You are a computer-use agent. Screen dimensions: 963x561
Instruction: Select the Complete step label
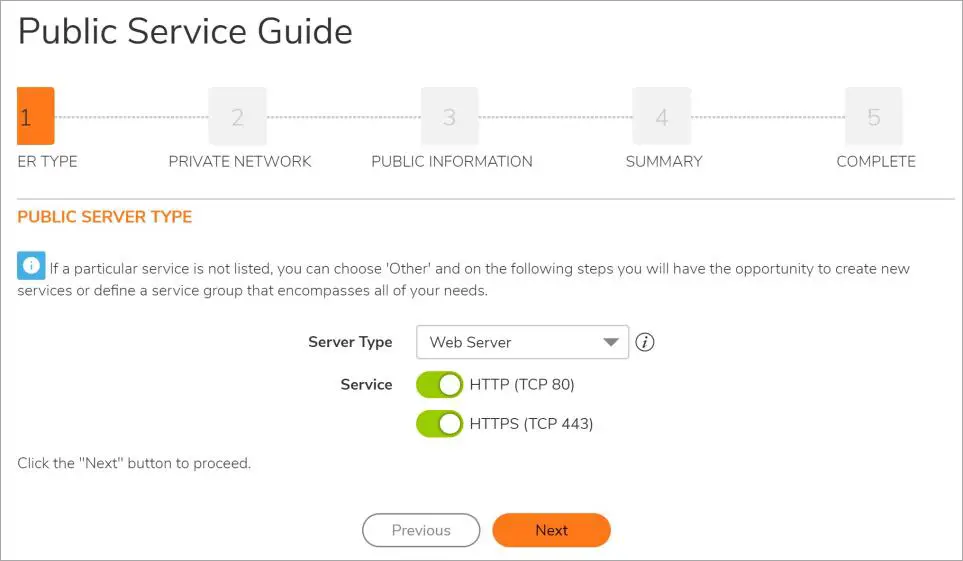coord(876,161)
